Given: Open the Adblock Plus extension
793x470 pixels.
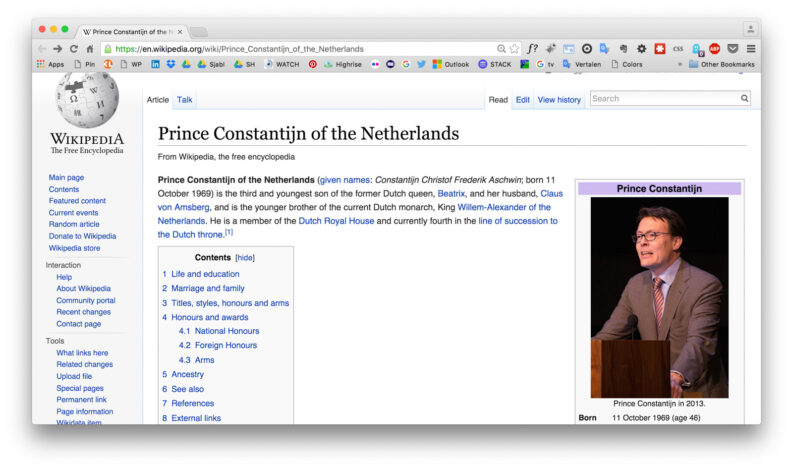Looking at the screenshot, I should pos(714,49).
